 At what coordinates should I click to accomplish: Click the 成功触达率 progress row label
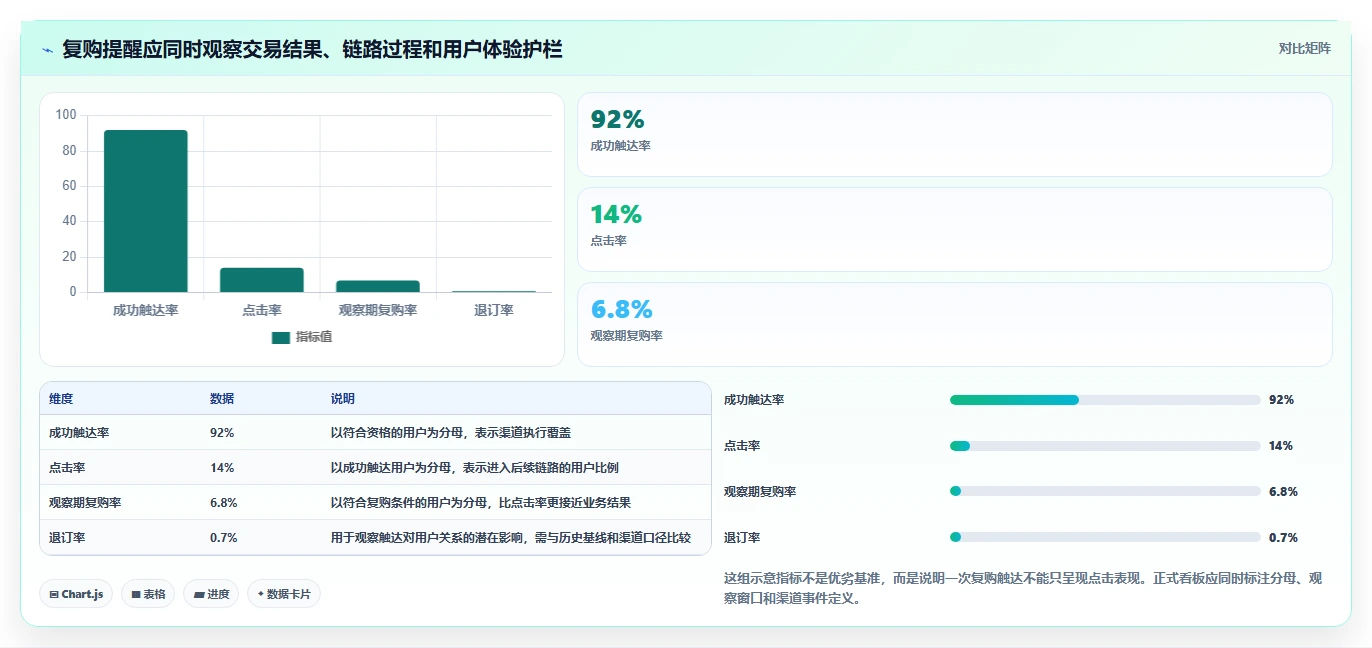[754, 400]
